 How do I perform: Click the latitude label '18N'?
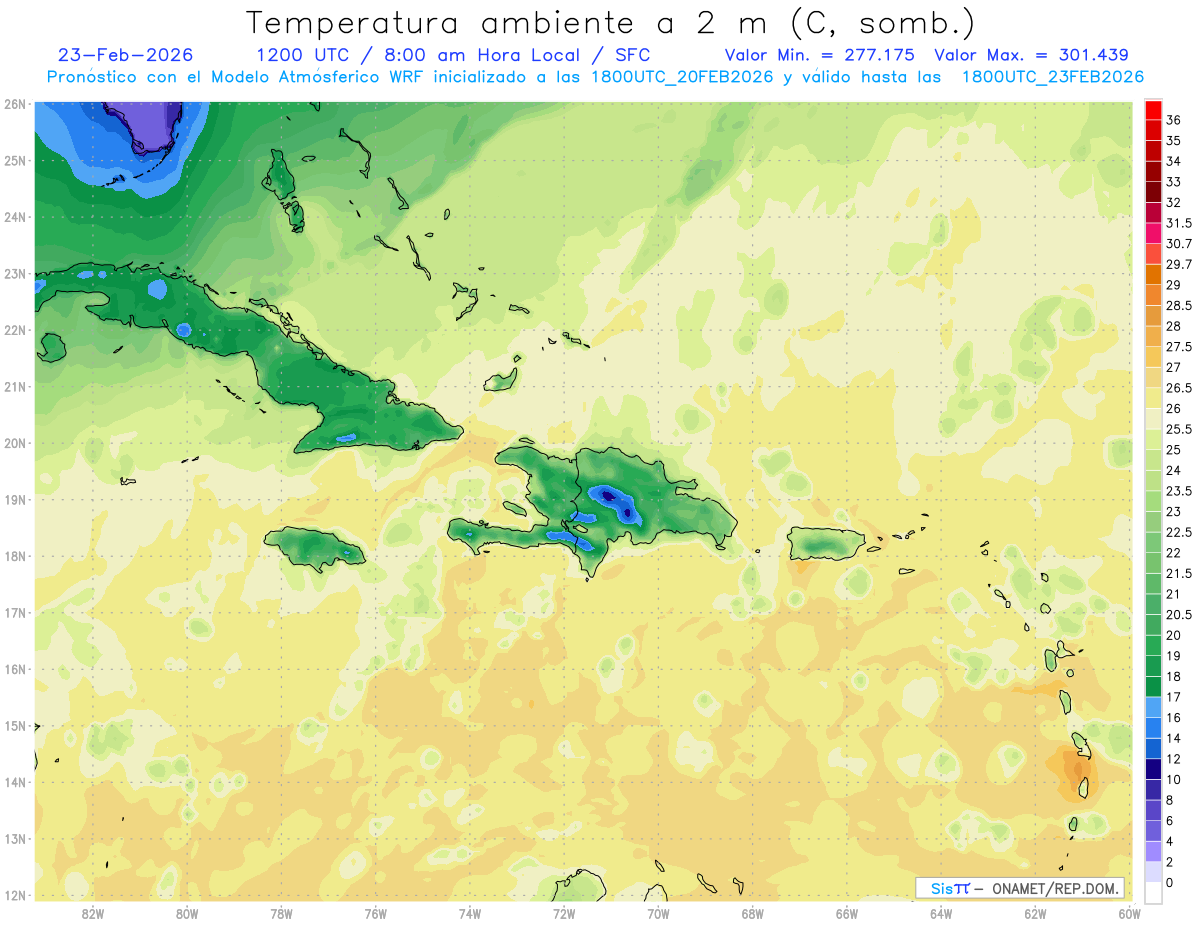(15, 556)
